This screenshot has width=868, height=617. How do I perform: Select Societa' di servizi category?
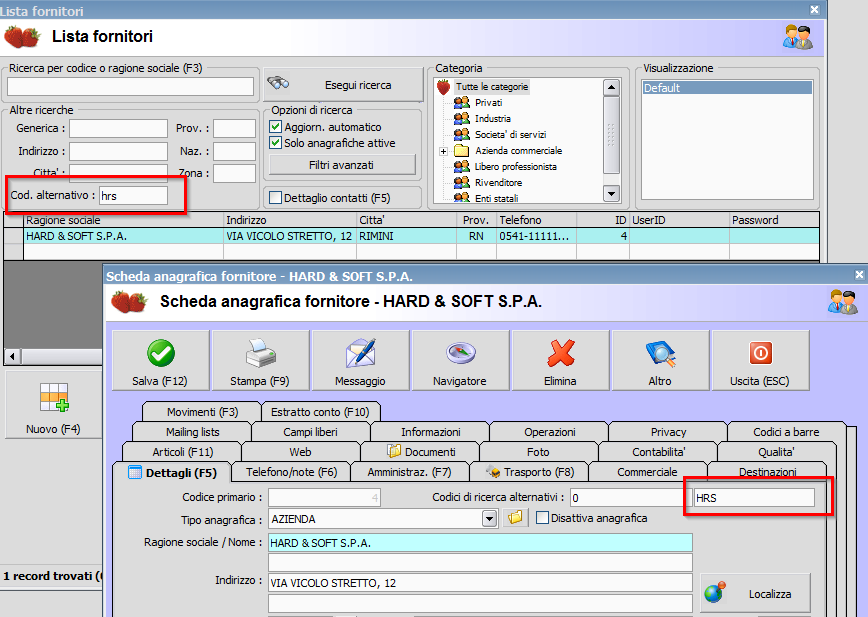(x=510, y=134)
